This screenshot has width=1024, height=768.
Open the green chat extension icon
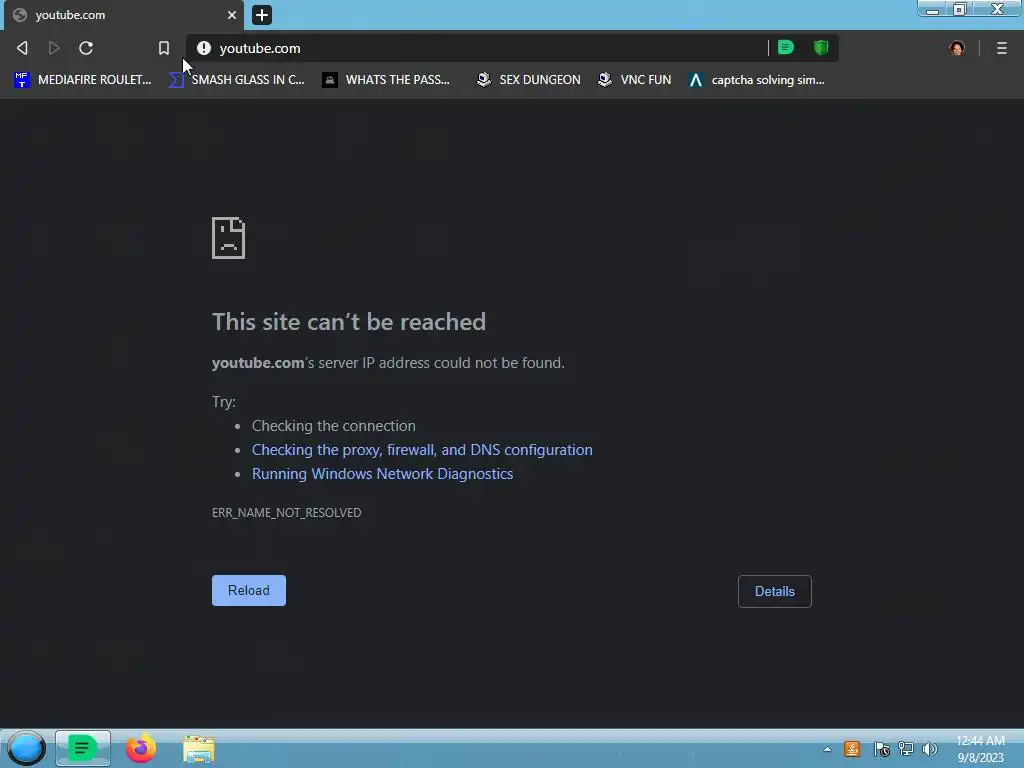[x=786, y=47]
